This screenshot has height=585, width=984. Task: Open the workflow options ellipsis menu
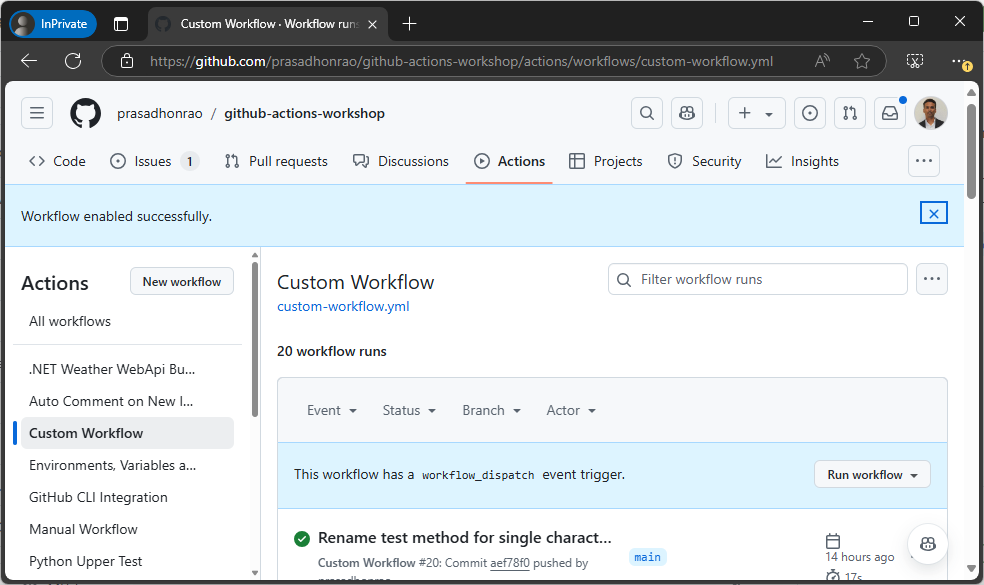tap(932, 279)
